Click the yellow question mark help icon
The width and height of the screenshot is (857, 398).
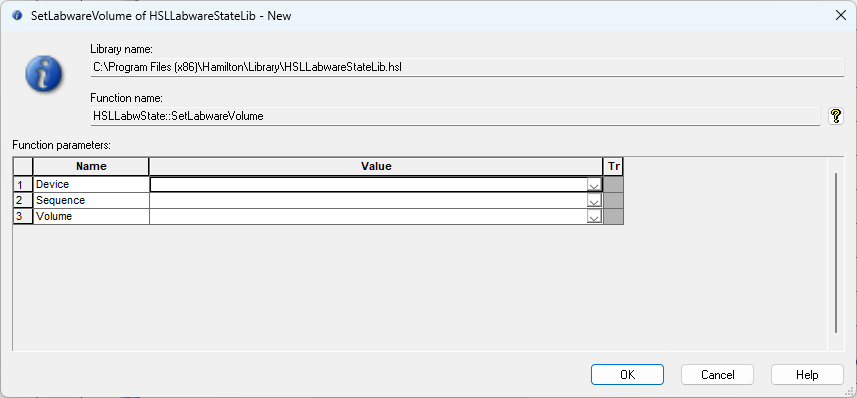[x=836, y=116]
